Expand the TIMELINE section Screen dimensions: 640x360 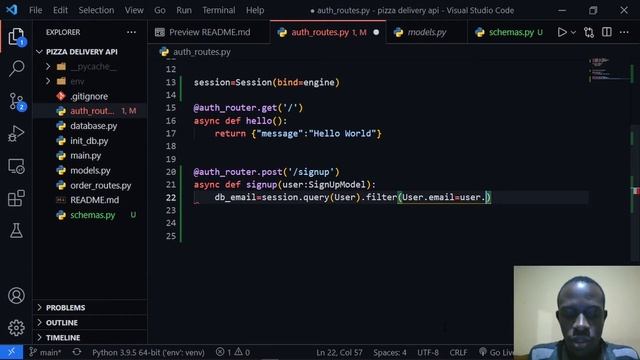pyautogui.click(x=90, y=338)
